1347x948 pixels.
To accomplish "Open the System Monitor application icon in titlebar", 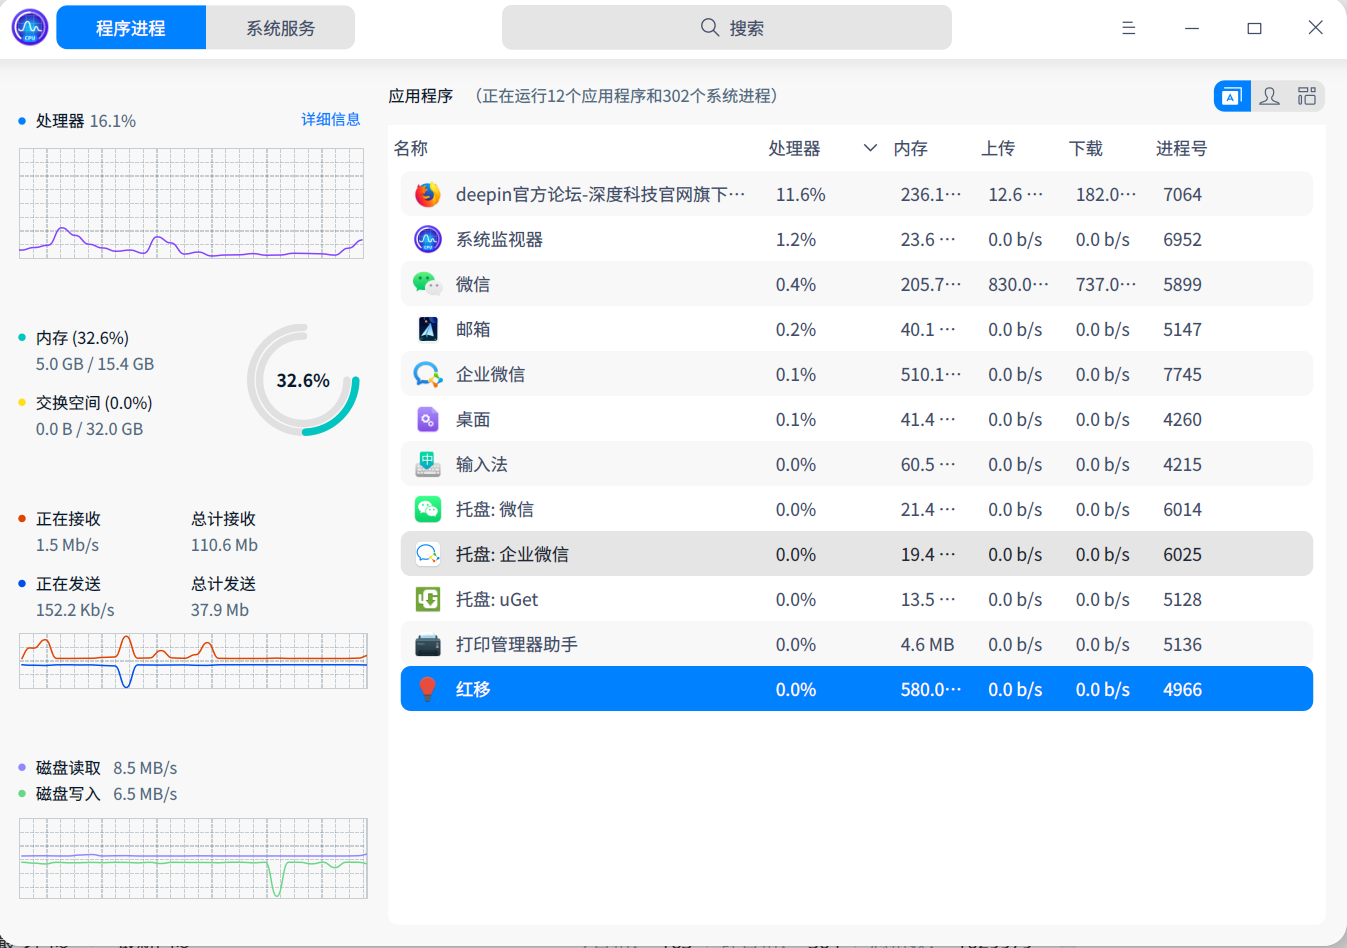I will tap(28, 27).
